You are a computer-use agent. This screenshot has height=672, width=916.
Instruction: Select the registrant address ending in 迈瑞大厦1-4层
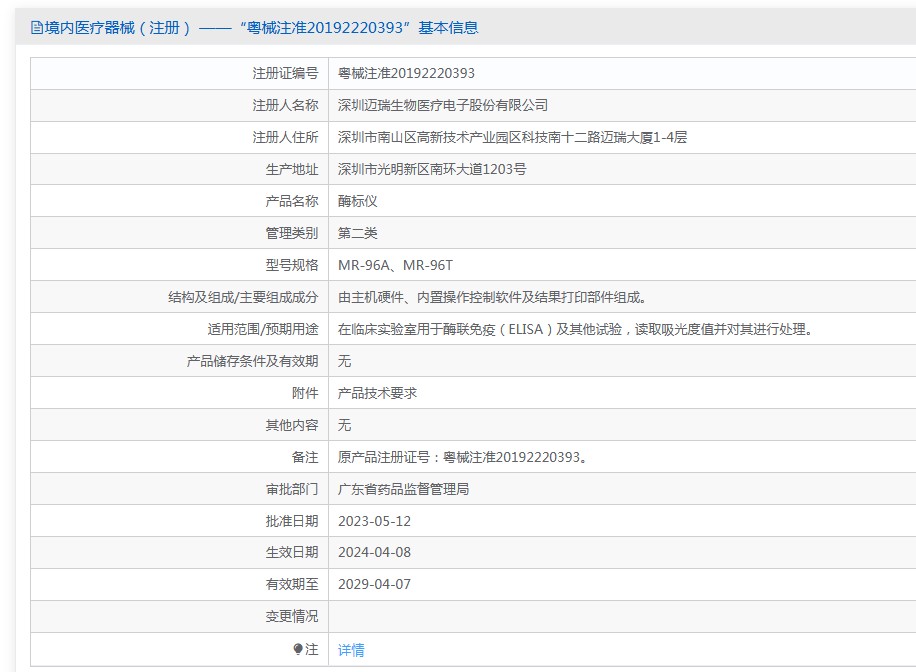click(x=512, y=137)
